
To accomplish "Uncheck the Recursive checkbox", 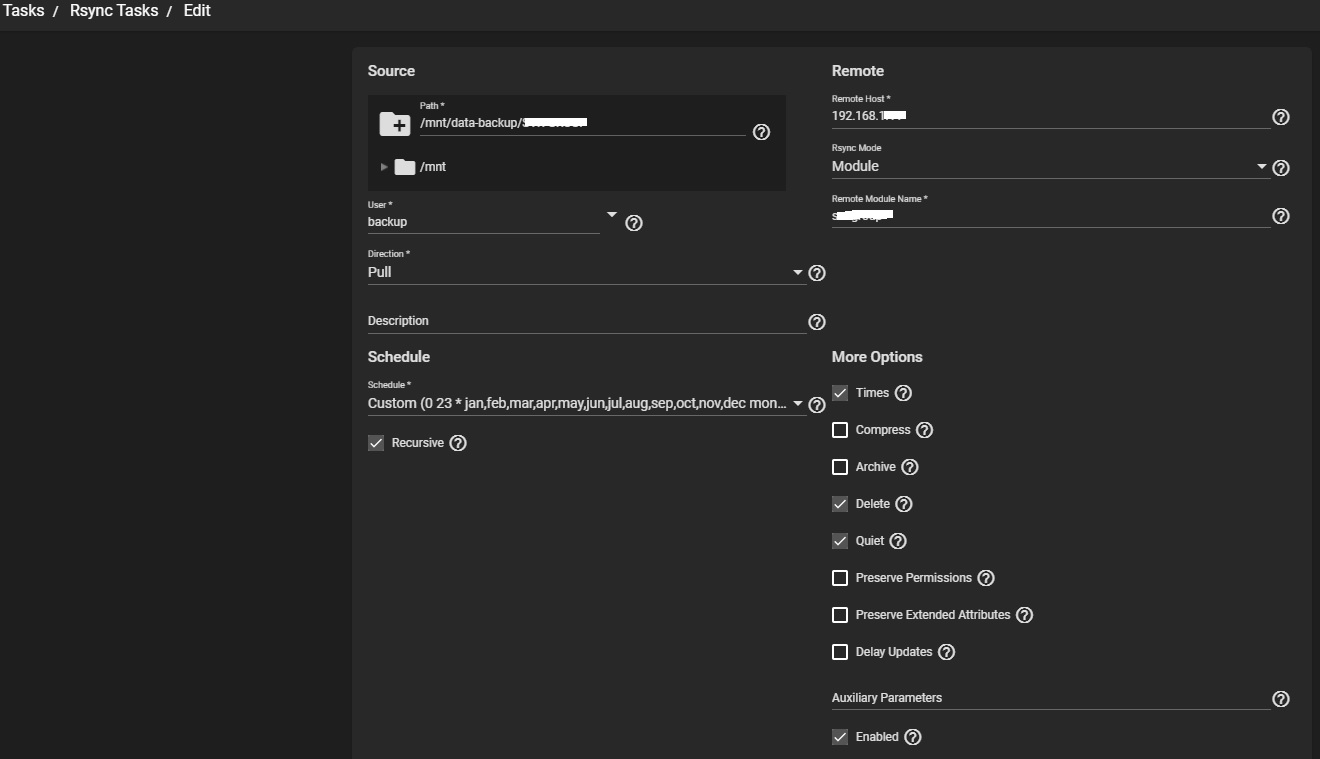I will click(376, 443).
